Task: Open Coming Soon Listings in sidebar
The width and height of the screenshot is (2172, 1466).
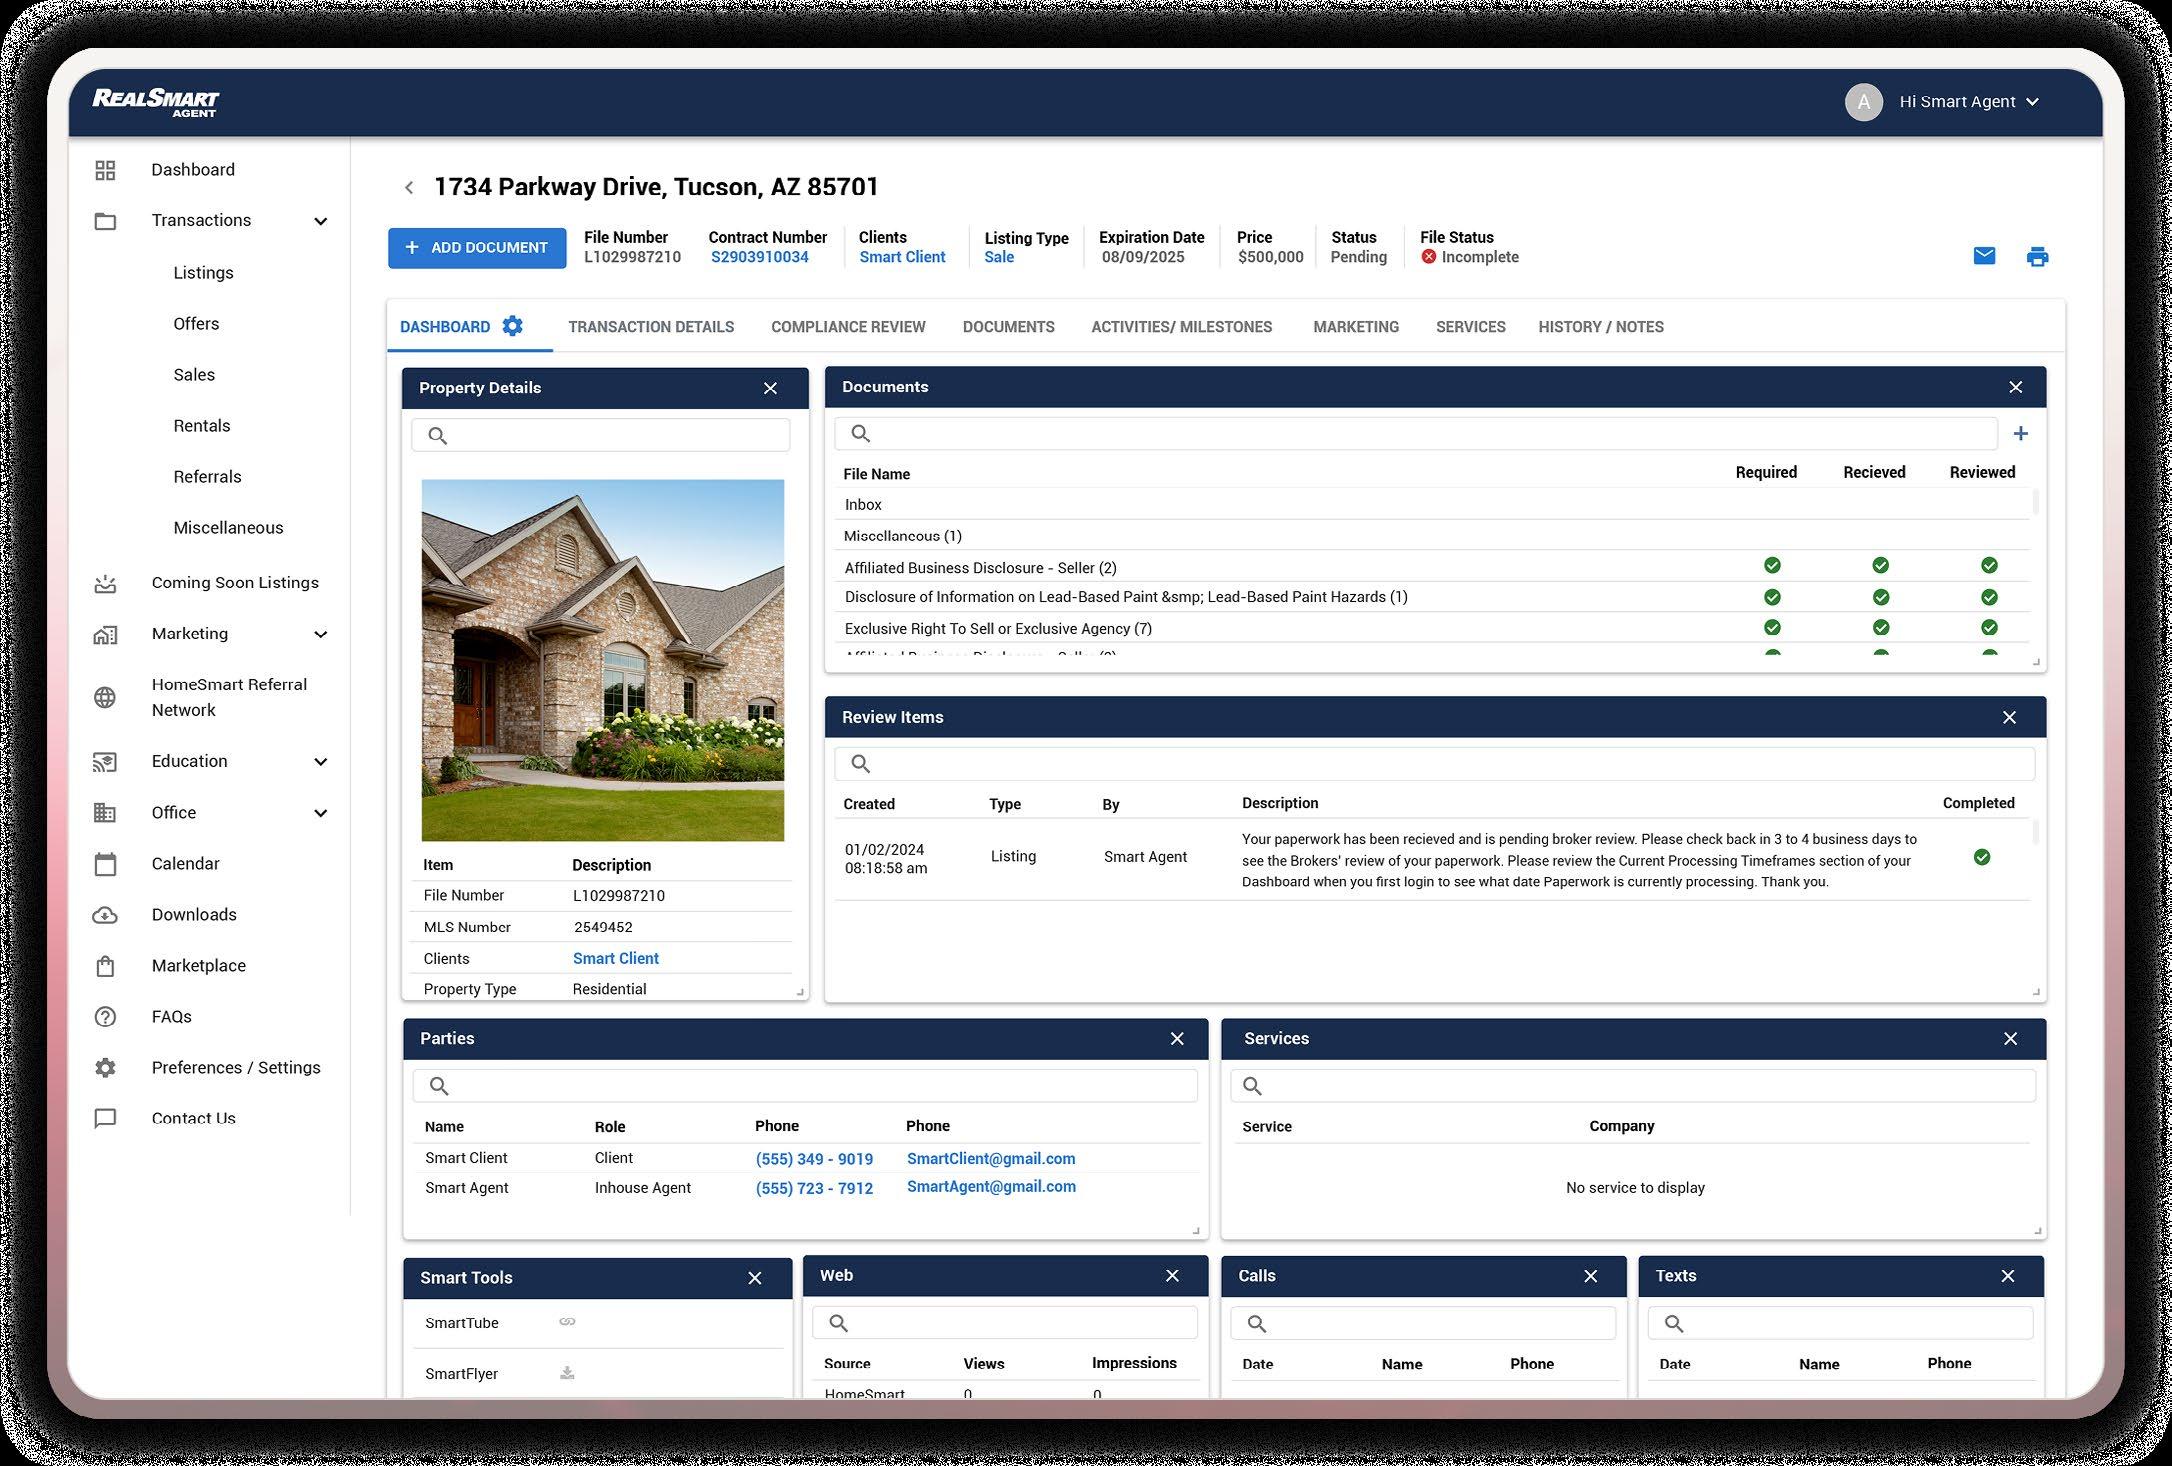Action: [235, 582]
